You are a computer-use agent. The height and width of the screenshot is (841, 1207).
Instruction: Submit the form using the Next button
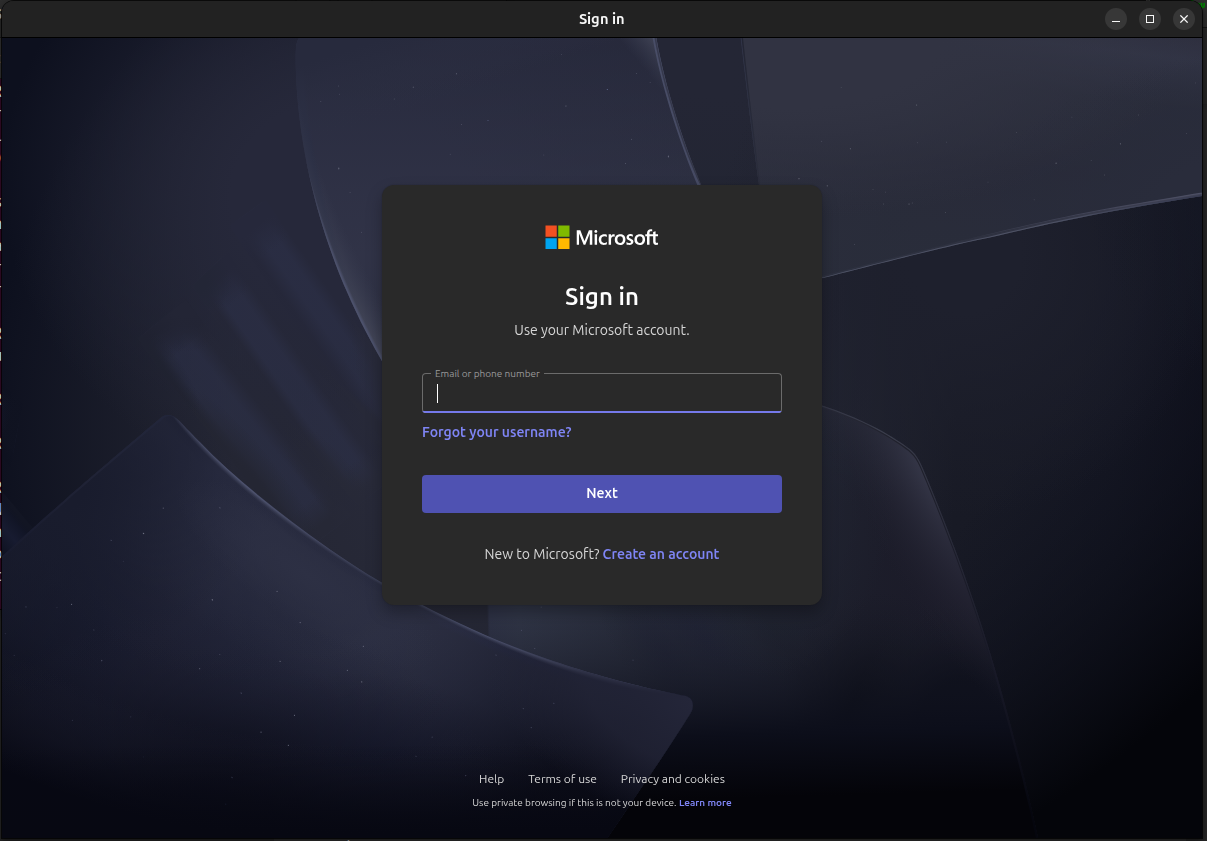601,493
